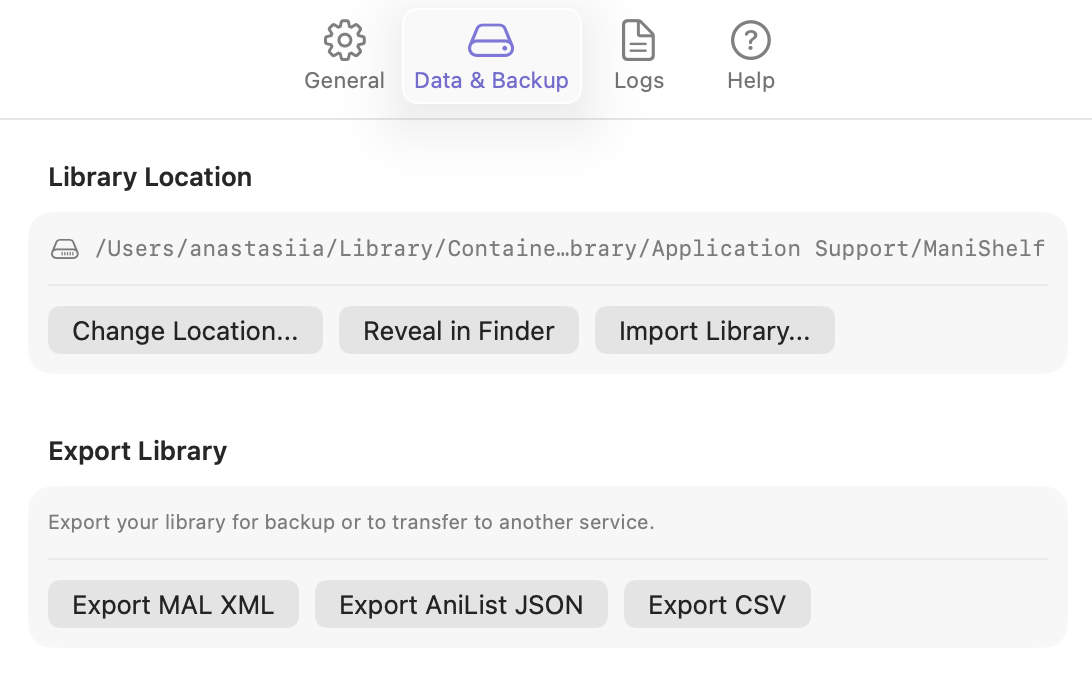This screenshot has width=1092, height=688.
Task: Select the Data & Backup drive icon
Action: click(x=491, y=40)
